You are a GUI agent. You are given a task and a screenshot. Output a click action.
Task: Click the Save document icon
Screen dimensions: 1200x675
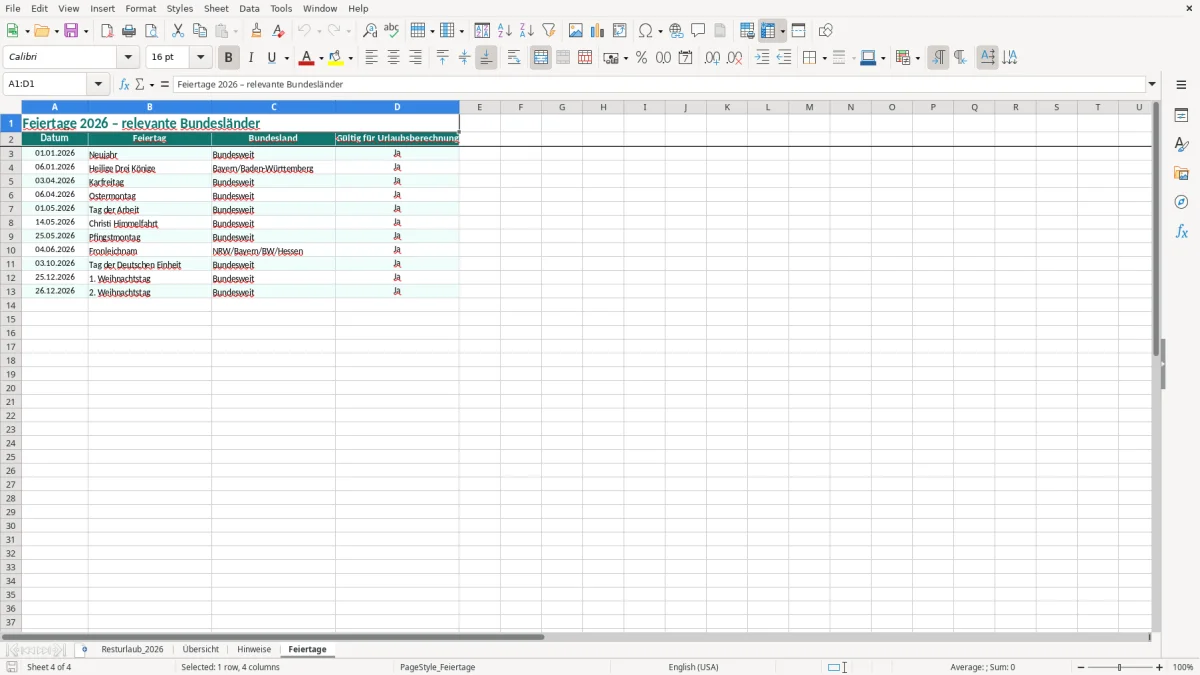click(72, 31)
